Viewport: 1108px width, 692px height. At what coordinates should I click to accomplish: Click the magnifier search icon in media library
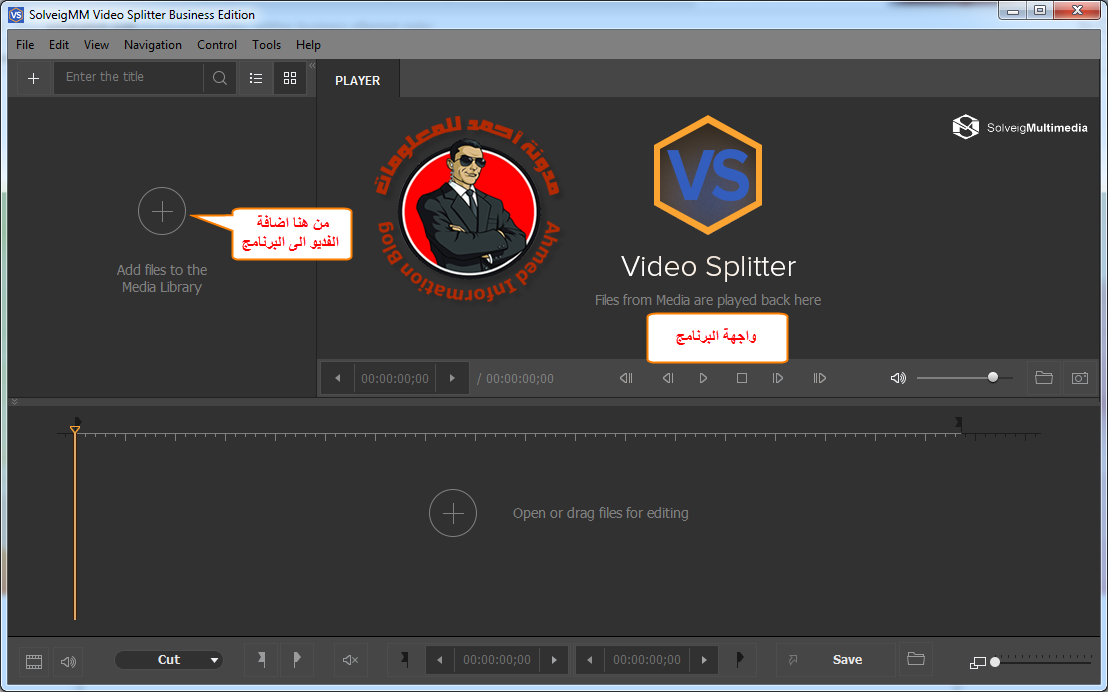tap(220, 78)
